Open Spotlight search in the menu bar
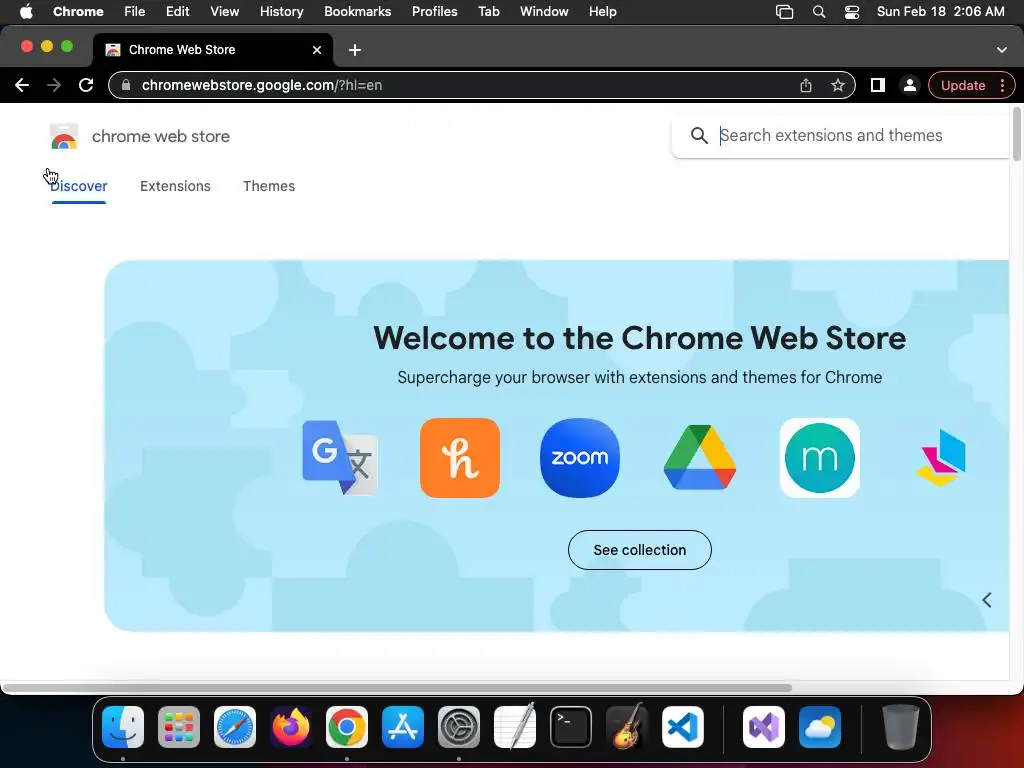This screenshot has width=1024, height=768. [818, 12]
